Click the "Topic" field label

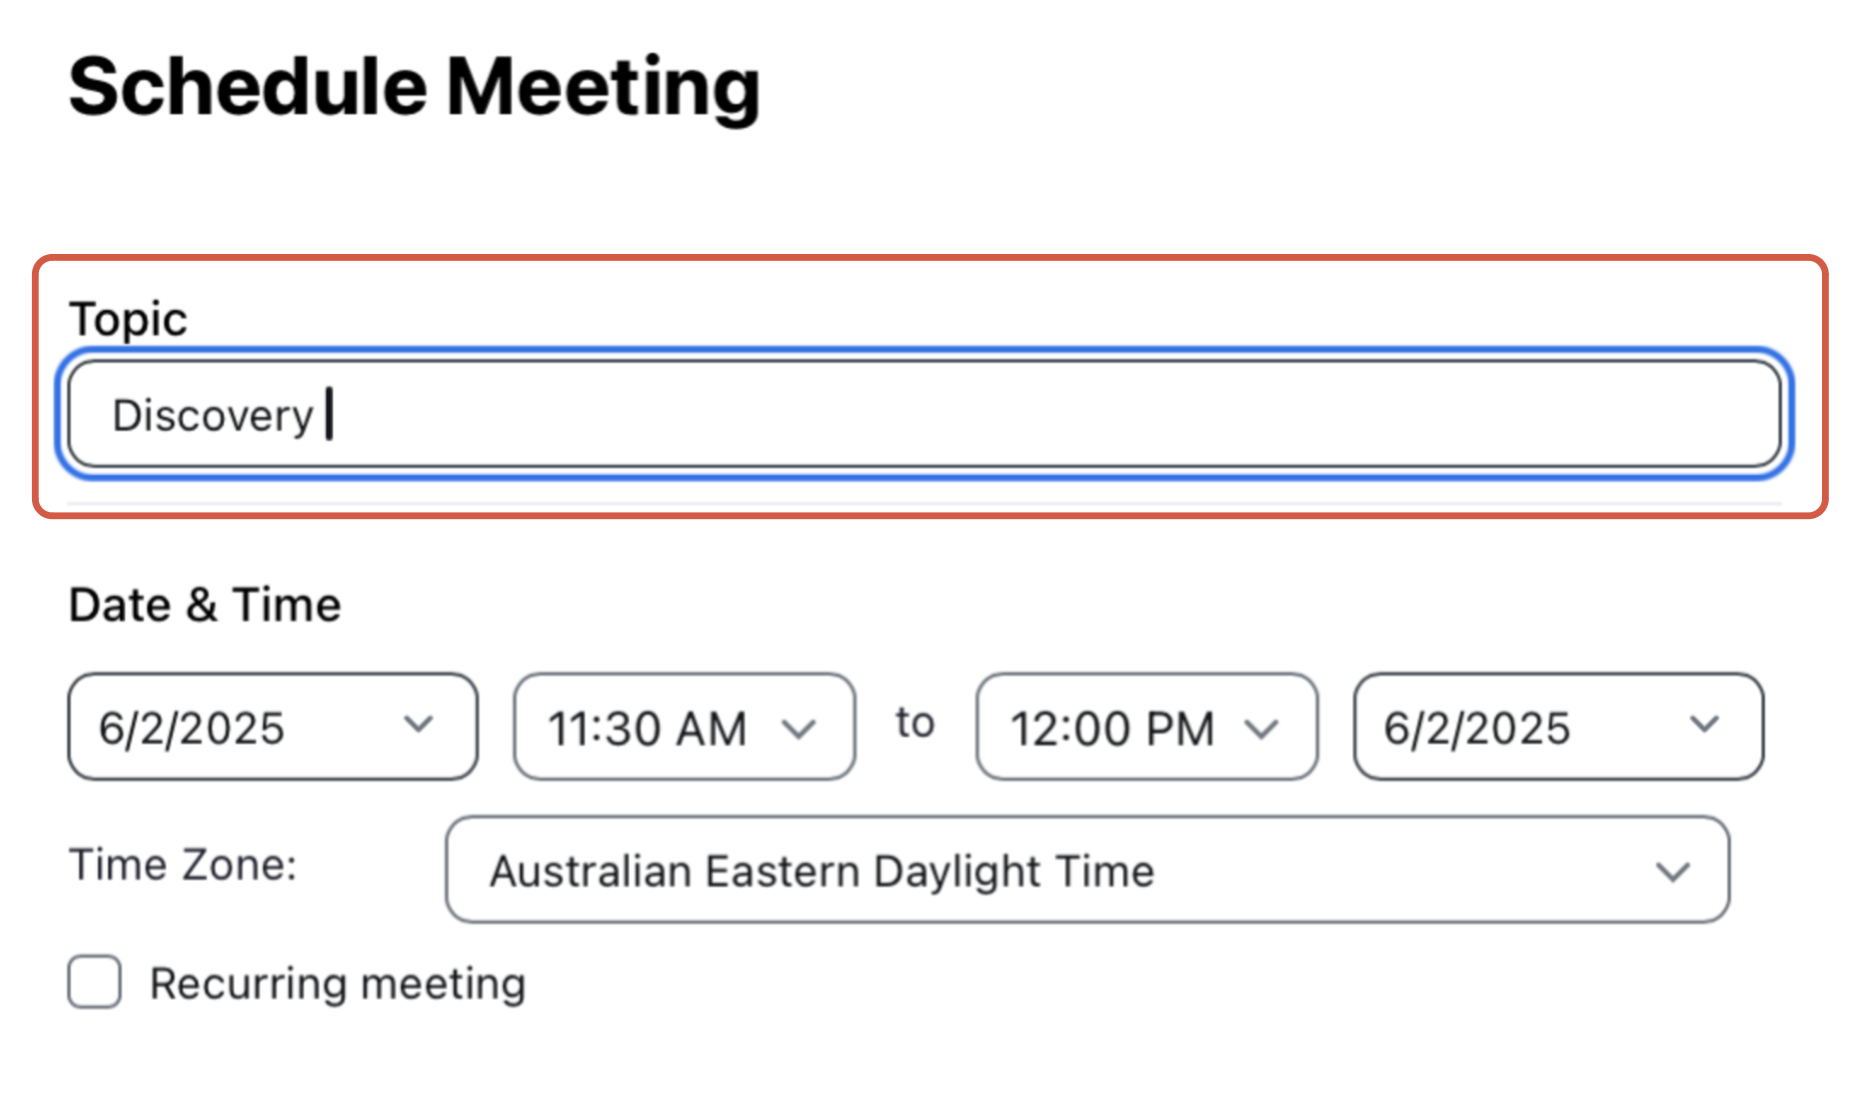128,320
